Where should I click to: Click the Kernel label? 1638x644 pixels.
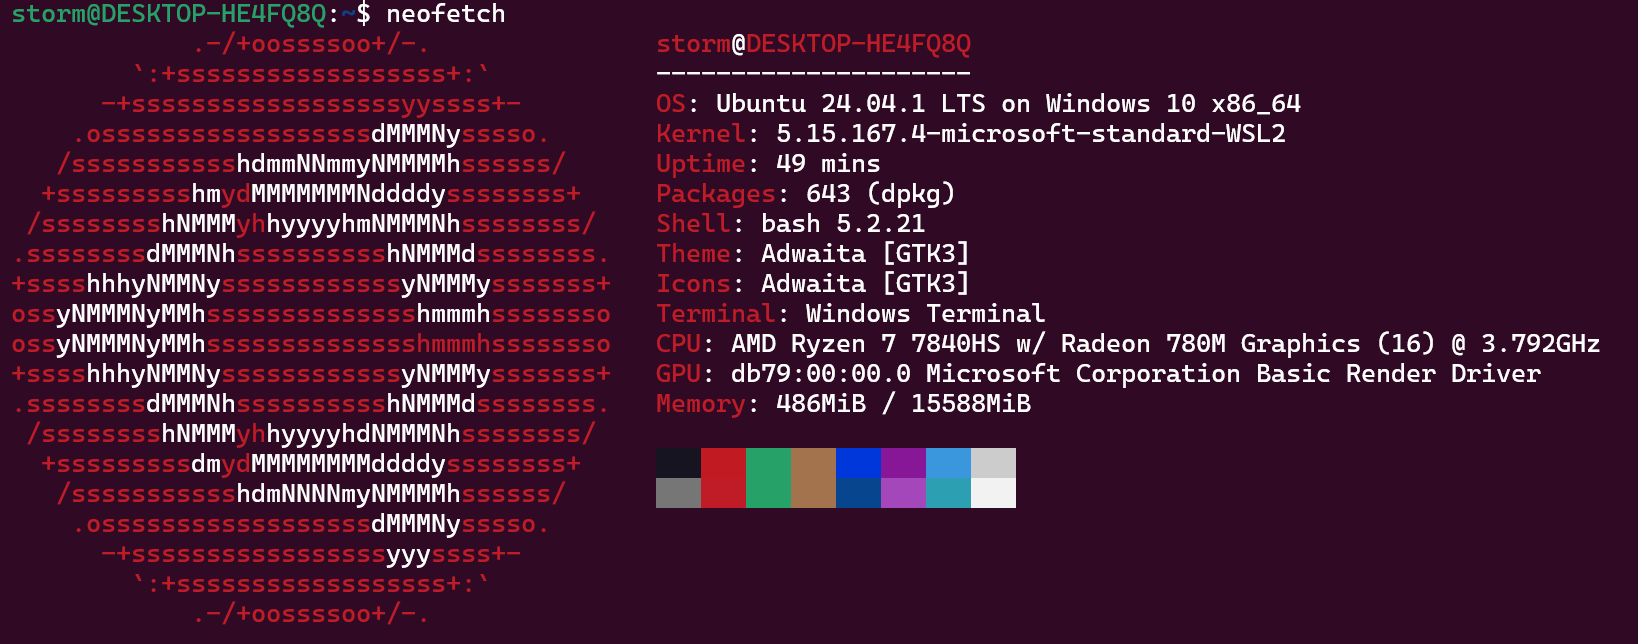coord(700,134)
